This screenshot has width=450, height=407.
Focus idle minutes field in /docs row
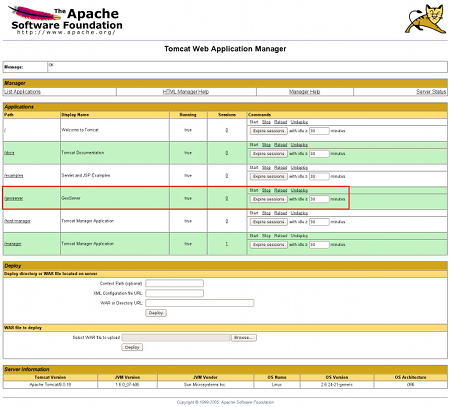(319, 154)
